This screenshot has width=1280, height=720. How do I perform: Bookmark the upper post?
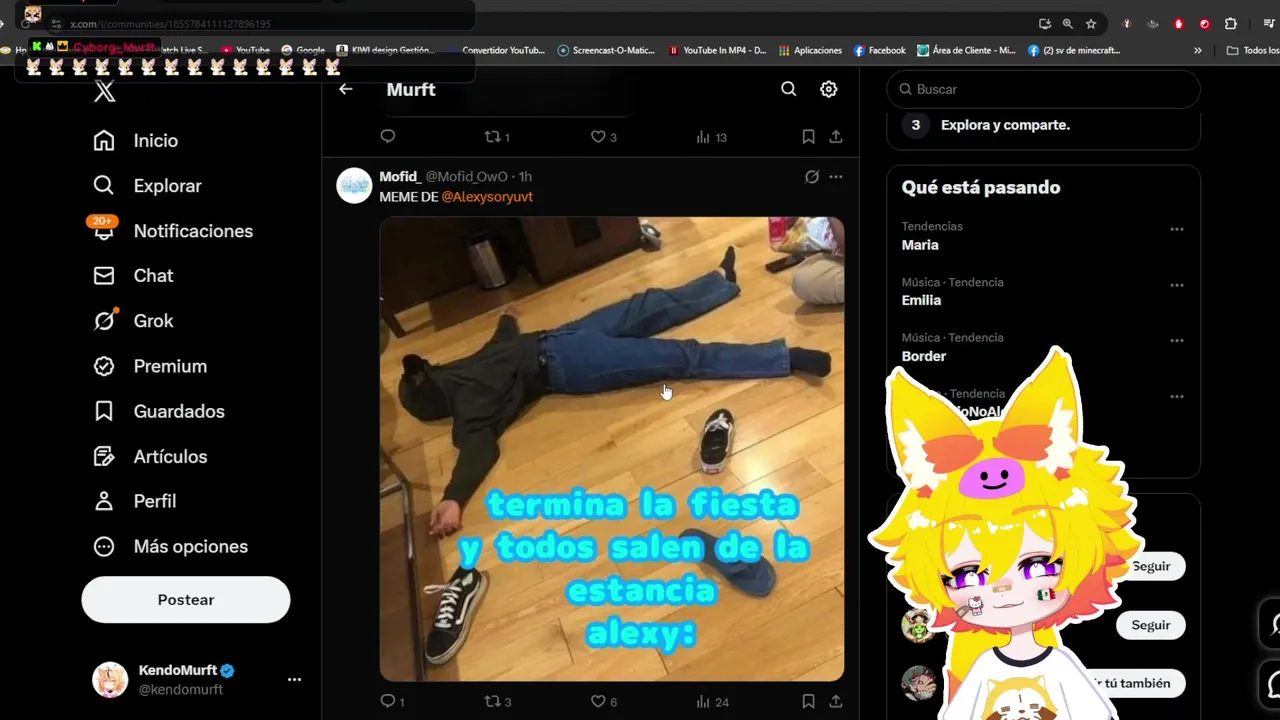click(808, 137)
